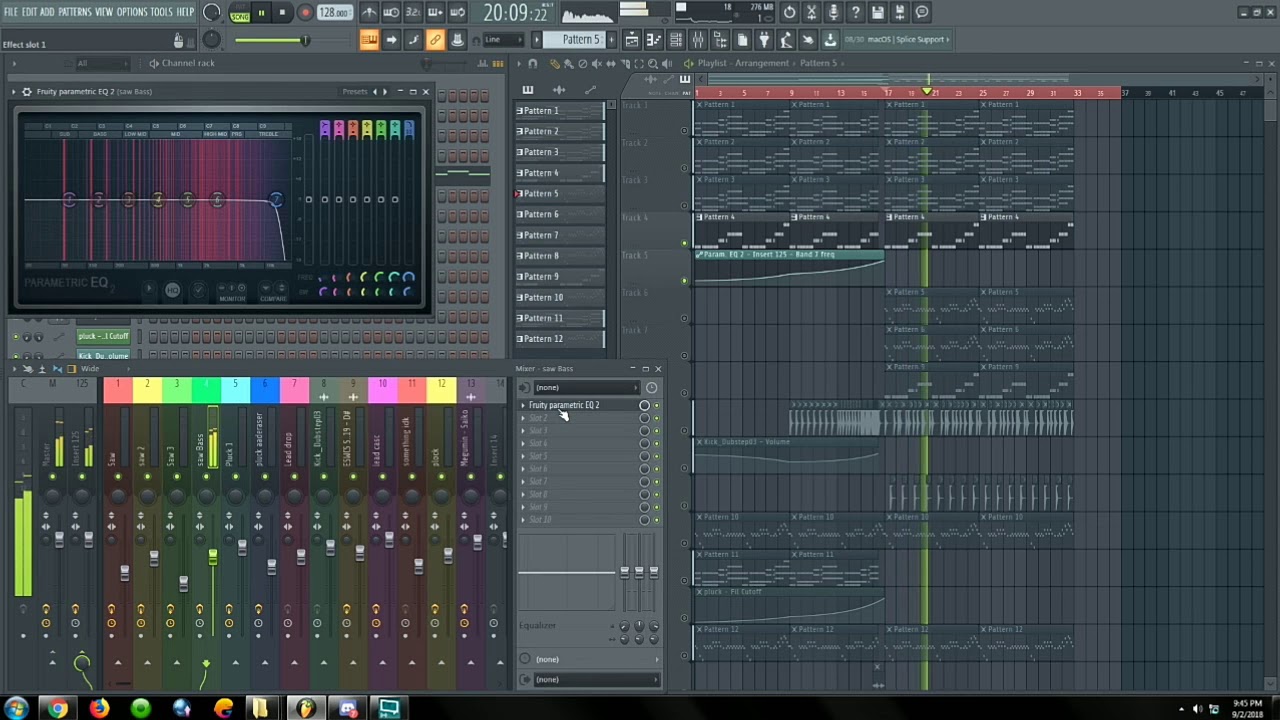Open the EDIT menu
Screen dimensions: 1280x720
[29, 12]
